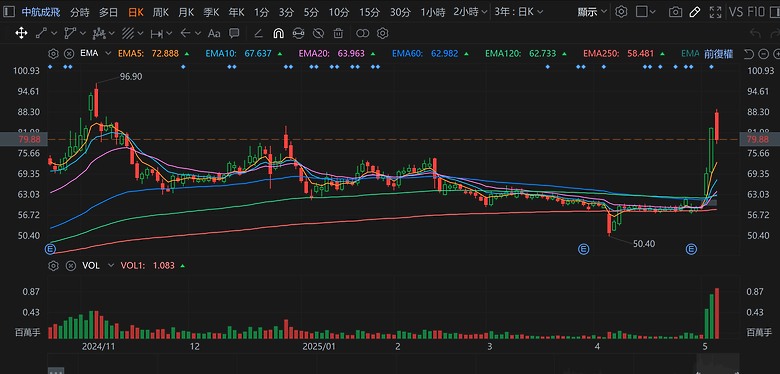Click the 96.90 high price label
Screen dimensions: 780x374
click(130, 77)
